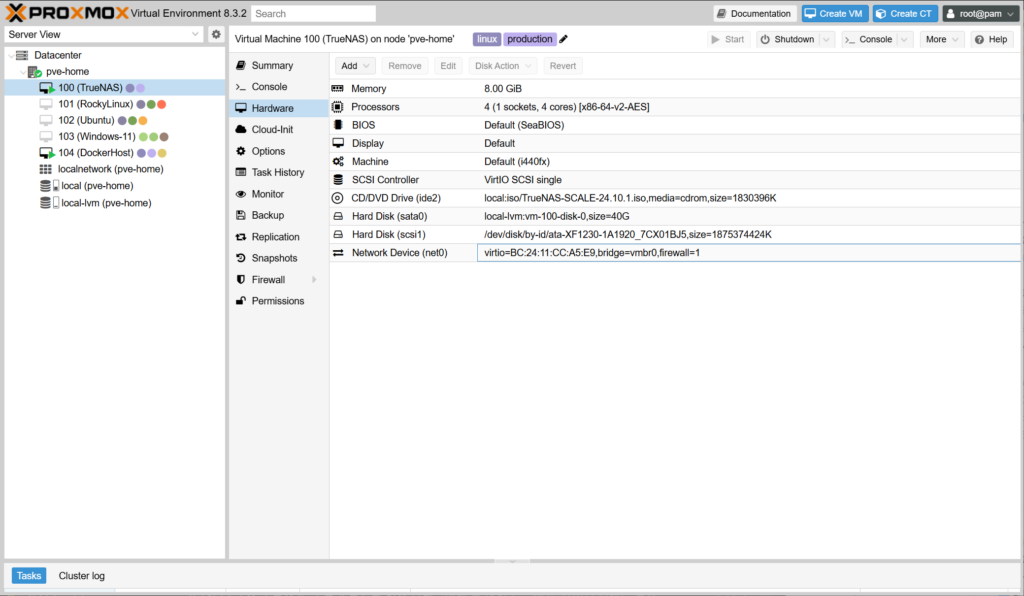This screenshot has width=1024, height=596.
Task: Click the gear icon beside Server View
Action: 216,34
